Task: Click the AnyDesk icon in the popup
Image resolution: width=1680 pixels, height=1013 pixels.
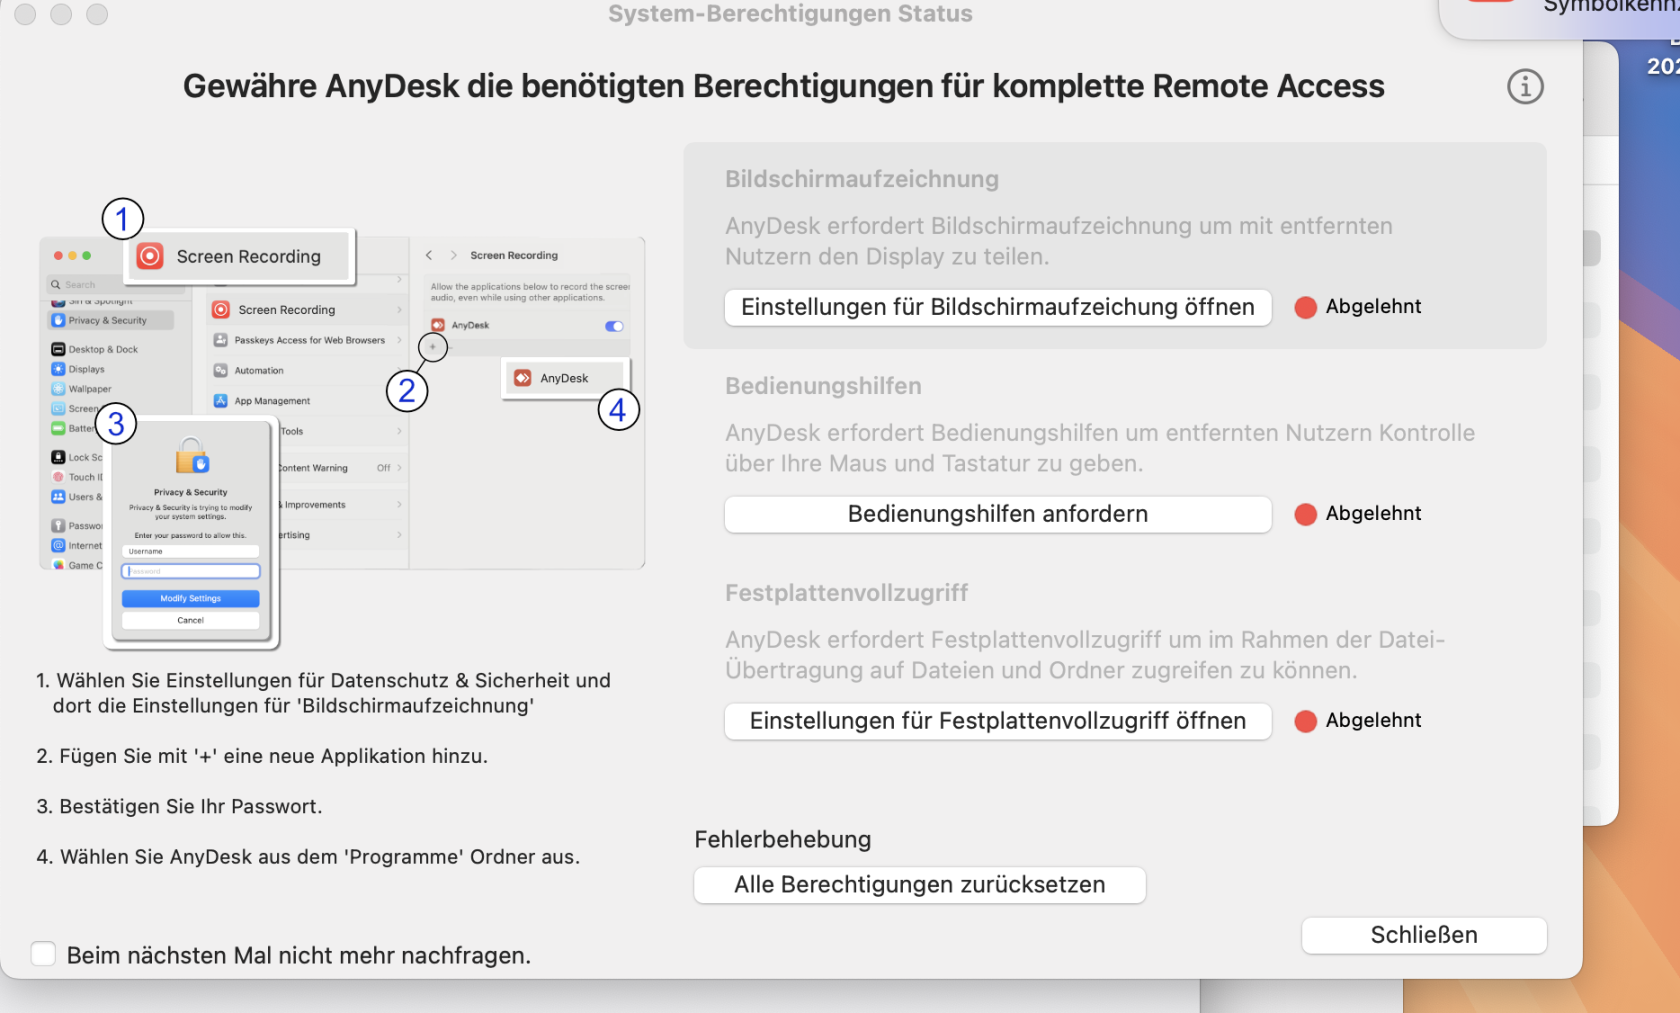Action: (524, 378)
